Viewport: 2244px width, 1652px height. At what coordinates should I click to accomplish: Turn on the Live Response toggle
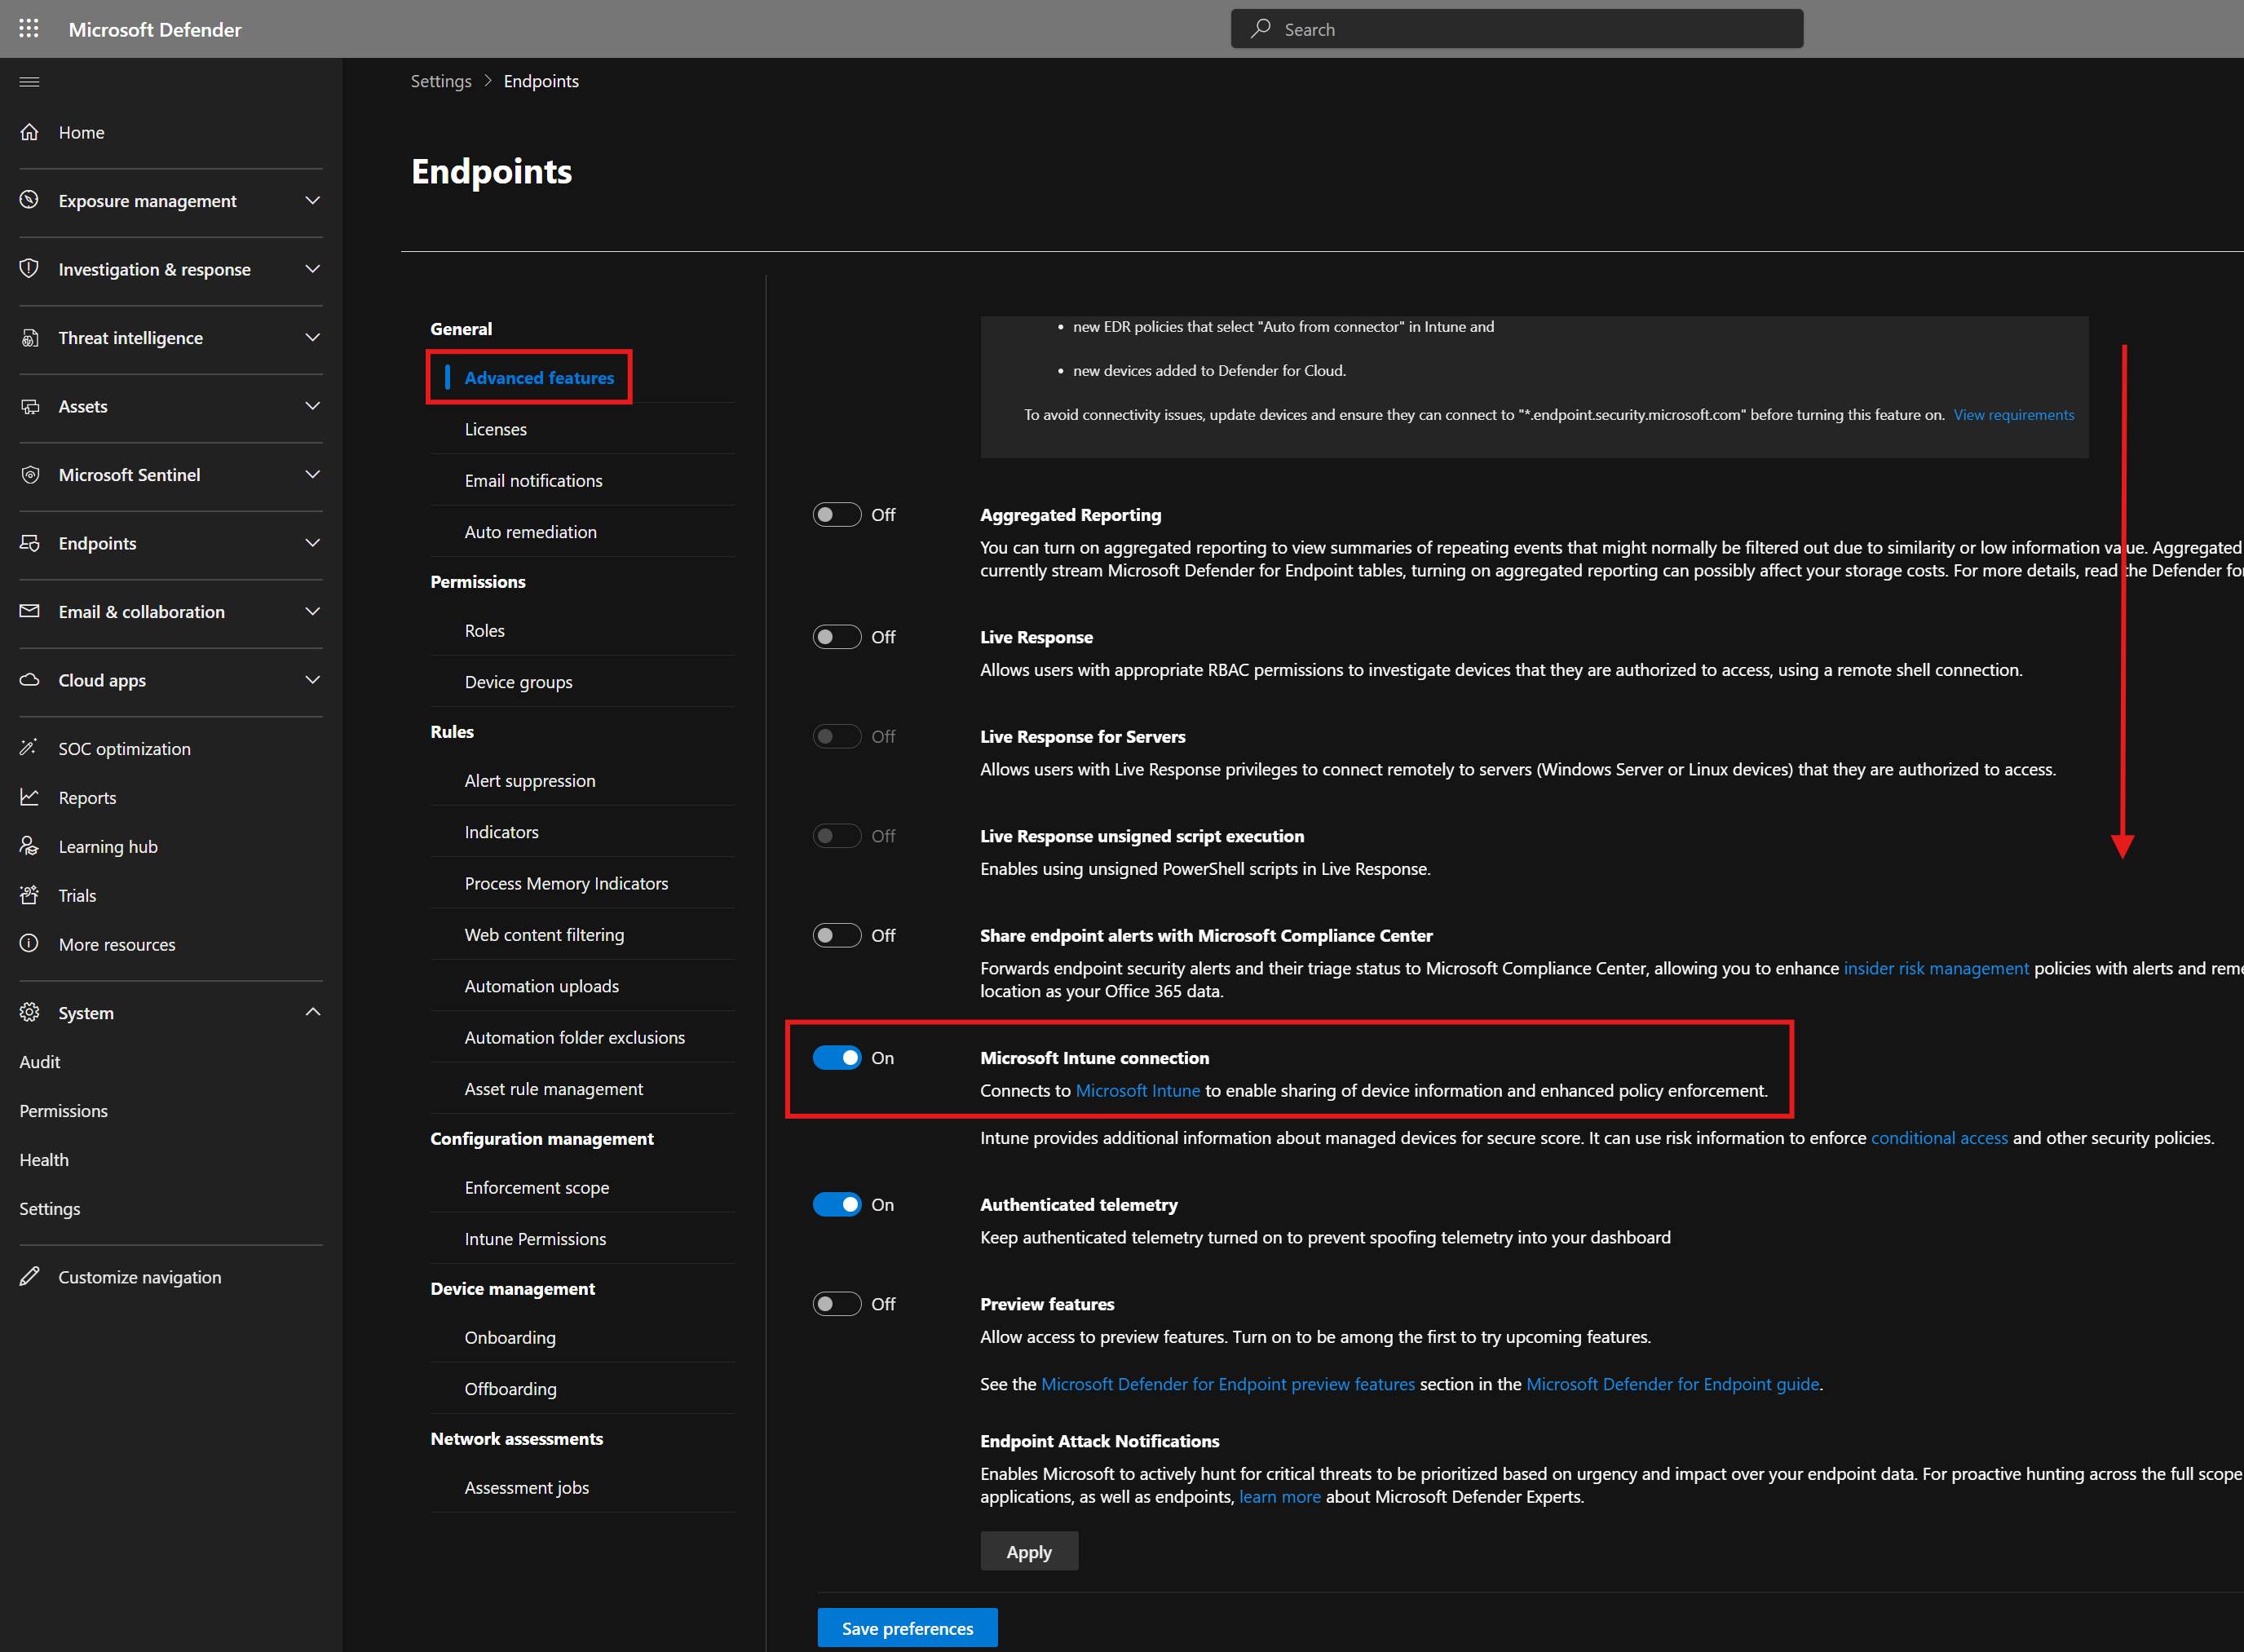[836, 637]
